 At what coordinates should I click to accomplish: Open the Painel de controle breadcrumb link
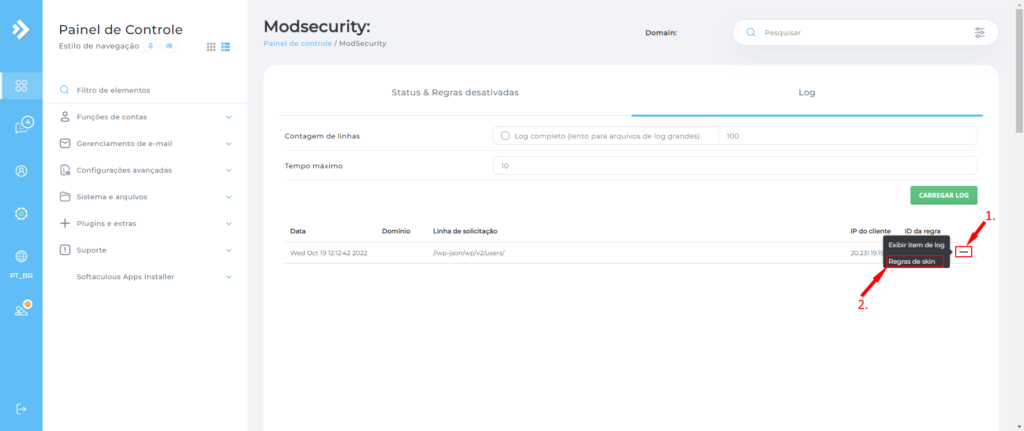pos(296,44)
